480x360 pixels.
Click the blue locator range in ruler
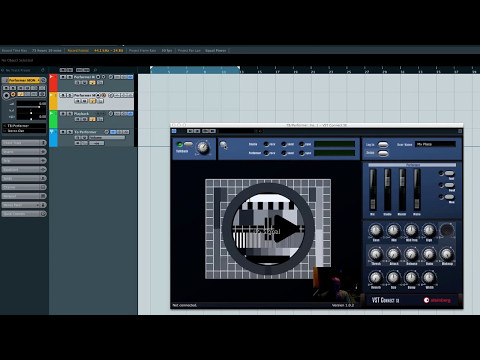tap(195, 70)
